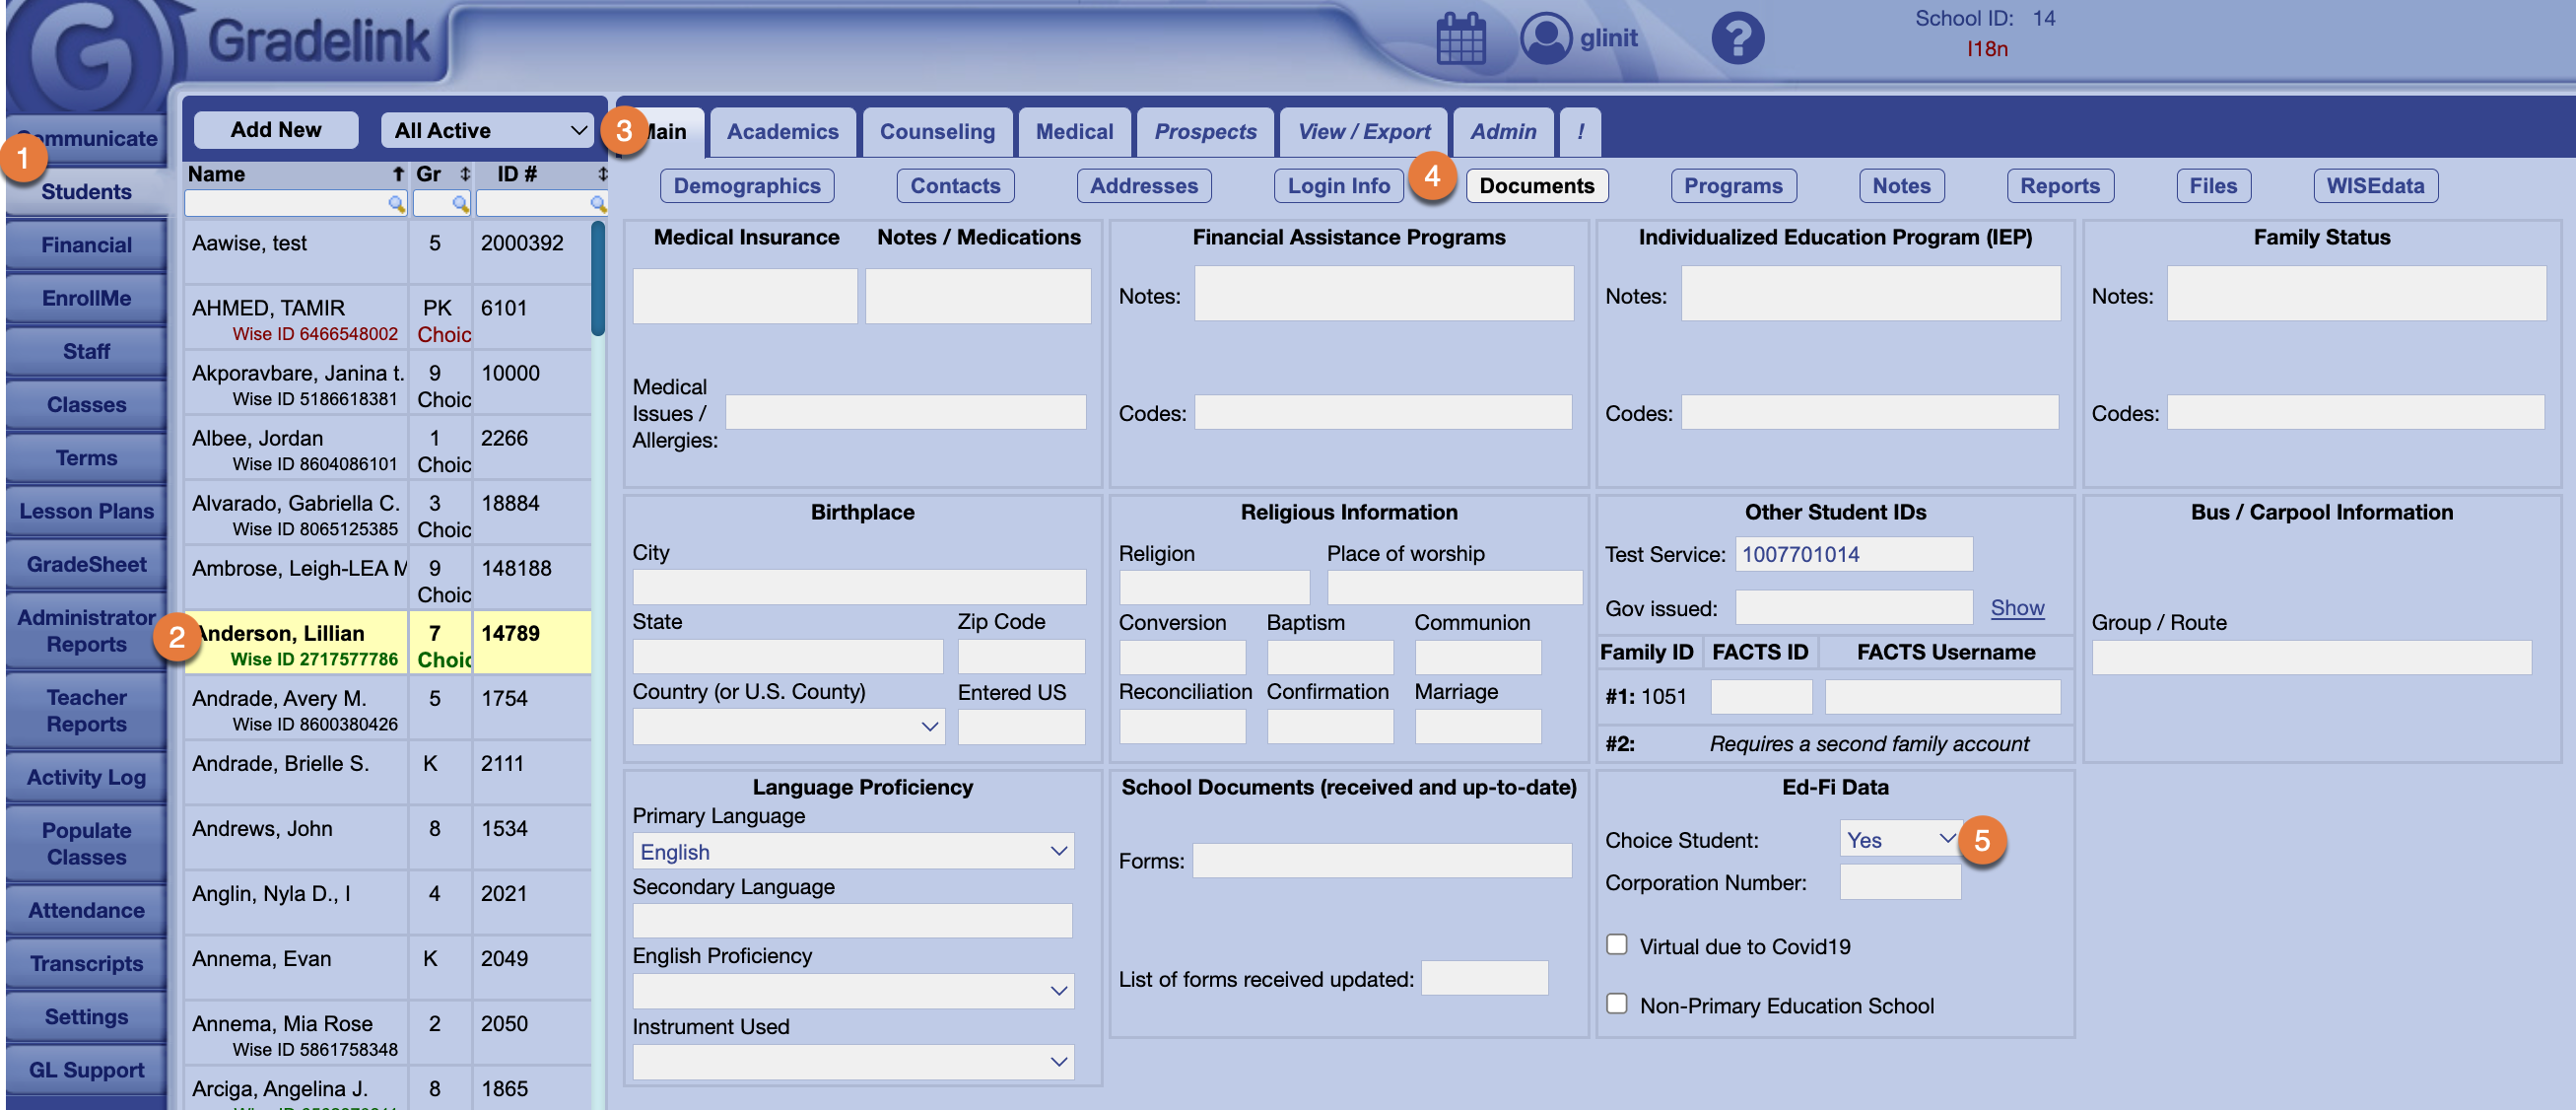2576x1110 pixels.
Task: Click the Gr column sort arrows
Action: (464, 174)
